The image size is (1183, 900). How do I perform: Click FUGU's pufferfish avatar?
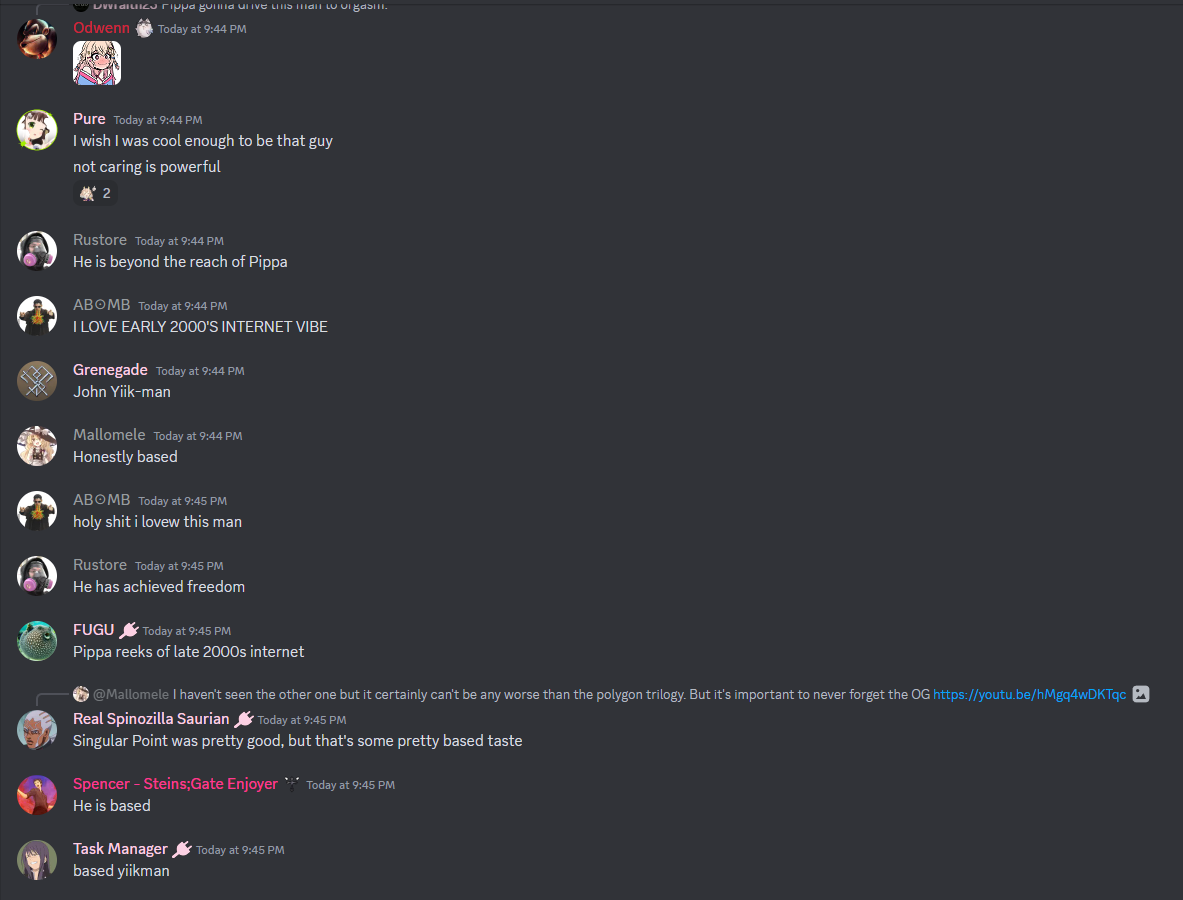coord(37,641)
